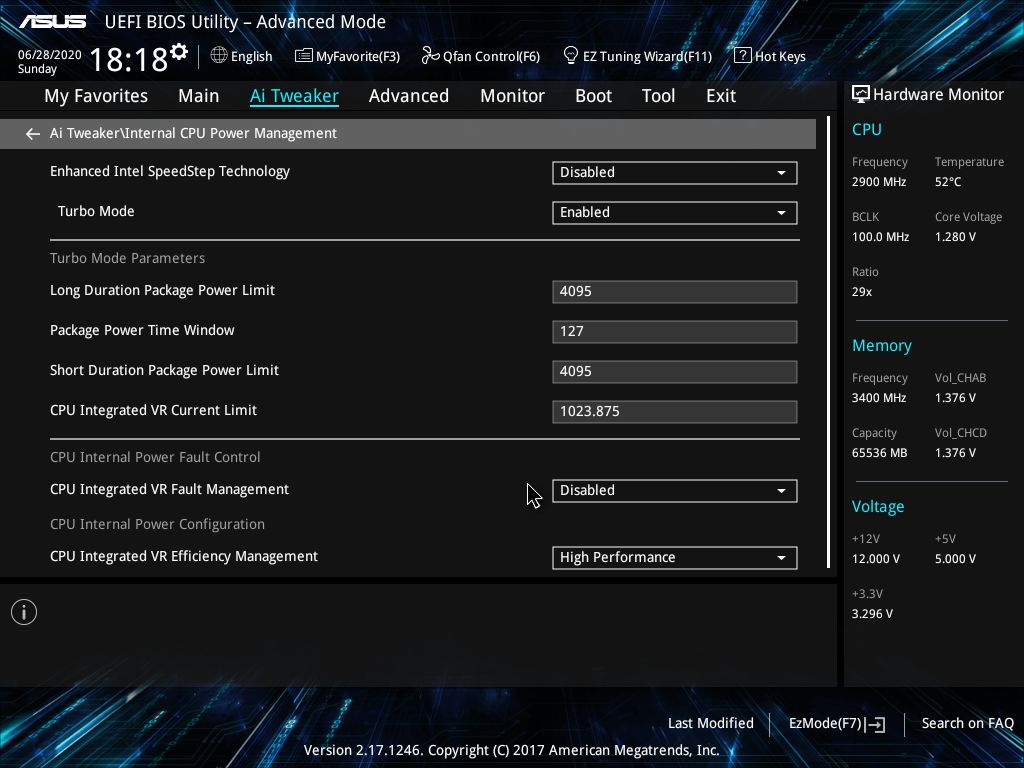Click the SpeedStep dropdown arrow
This screenshot has height=768, width=1024.
tap(781, 173)
